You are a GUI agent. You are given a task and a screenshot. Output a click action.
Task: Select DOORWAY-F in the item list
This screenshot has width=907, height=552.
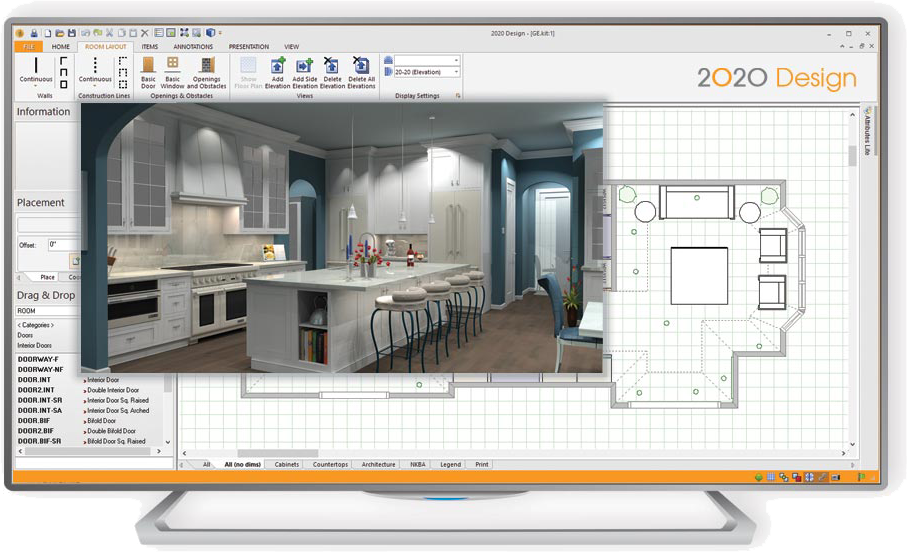point(38,359)
